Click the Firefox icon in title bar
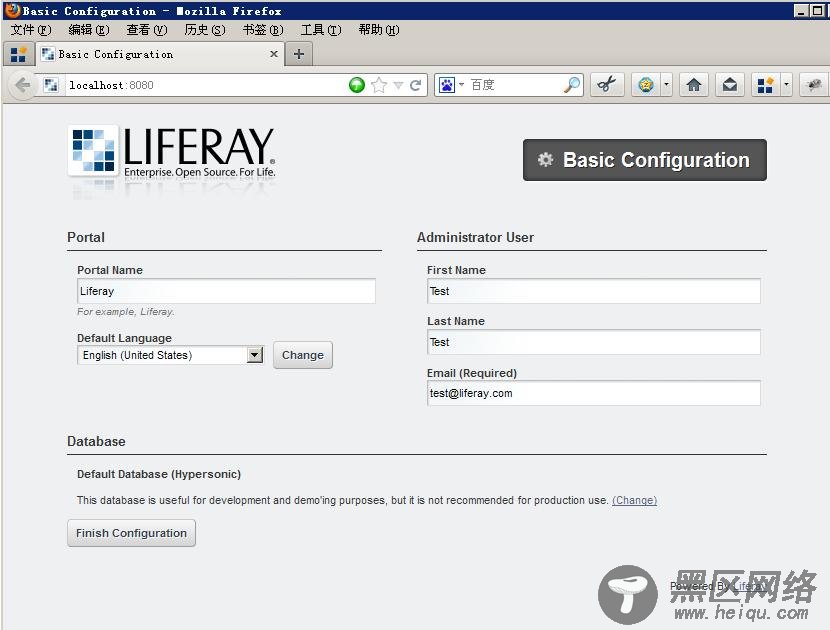Viewport: 830px width, 630px height. [13, 10]
